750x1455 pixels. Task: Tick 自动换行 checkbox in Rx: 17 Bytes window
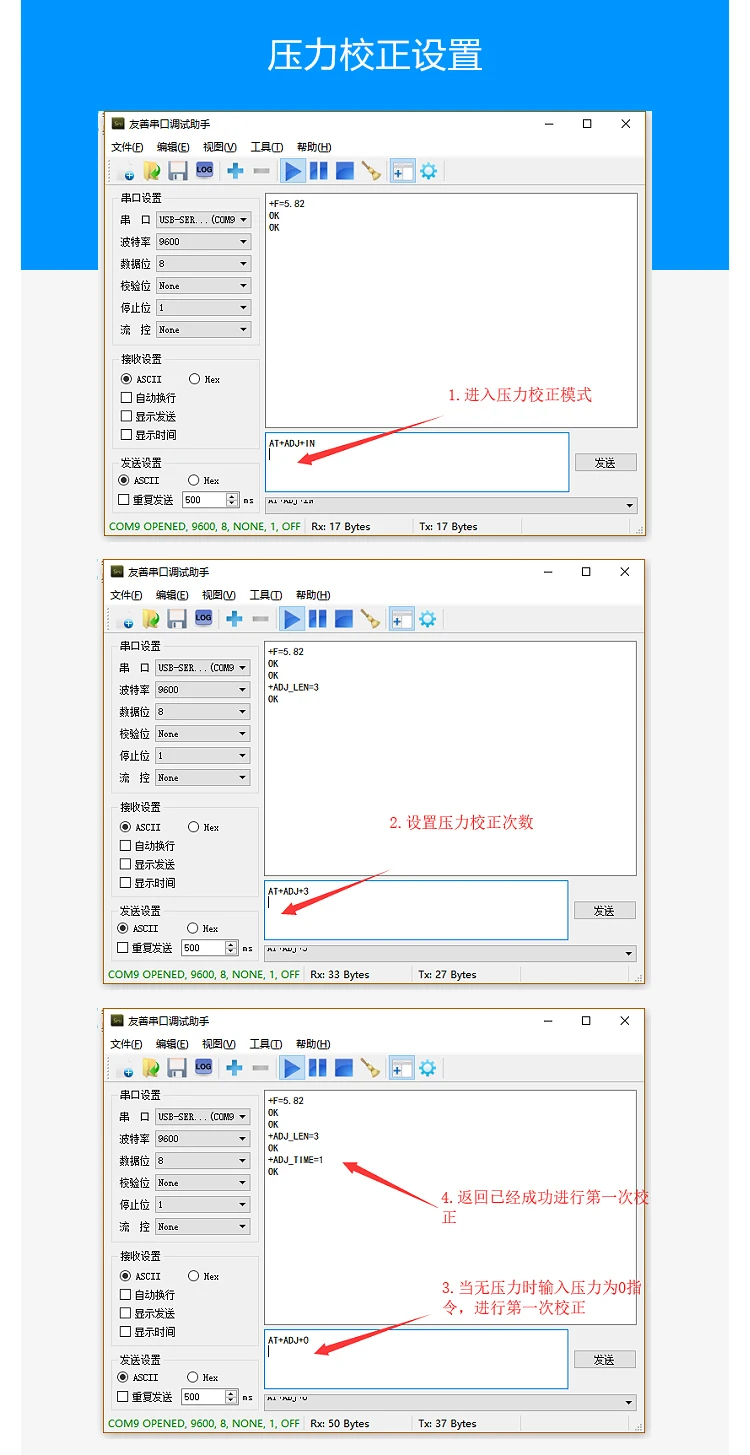[126, 398]
